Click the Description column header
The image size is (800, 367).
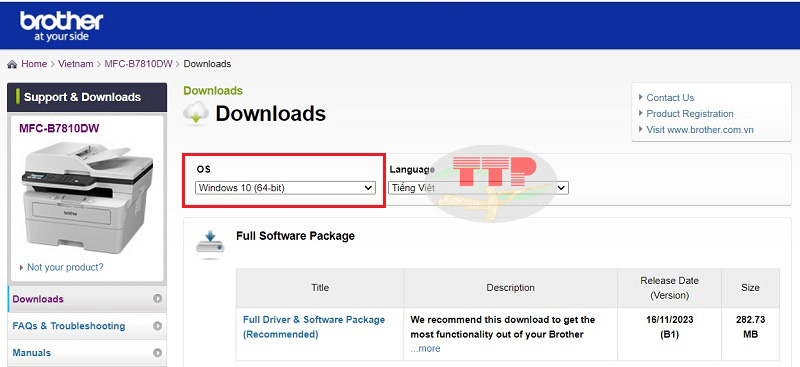510,288
